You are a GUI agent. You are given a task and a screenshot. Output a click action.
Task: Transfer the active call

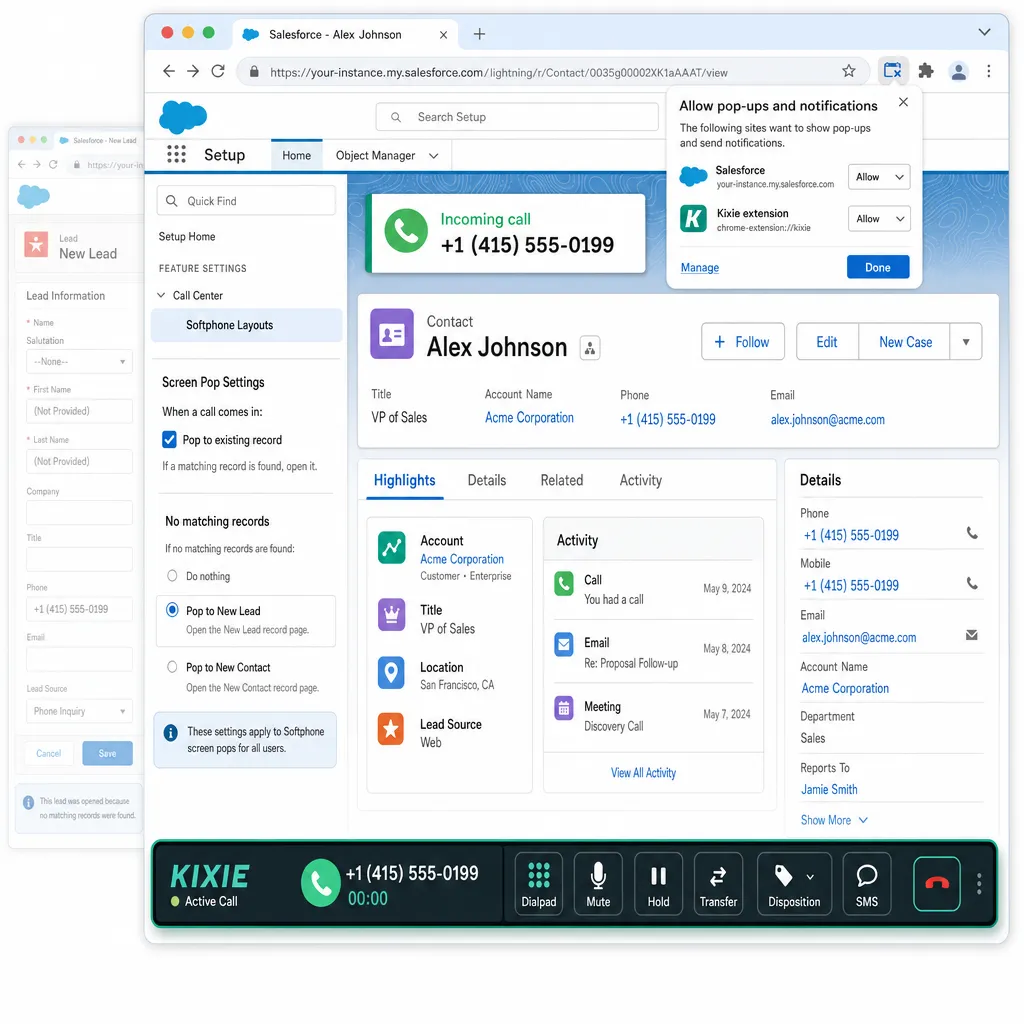(718, 884)
